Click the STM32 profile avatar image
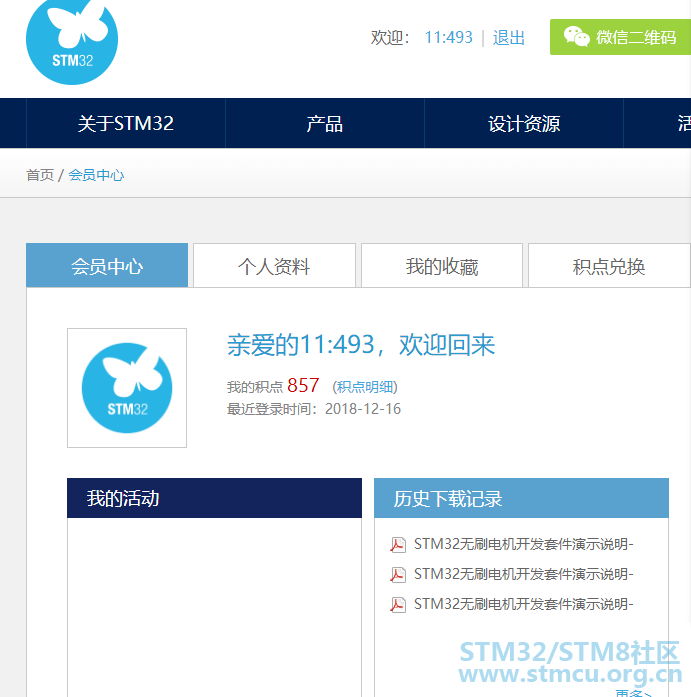Screen dimensions: 691x697 pyautogui.click(x=127, y=388)
